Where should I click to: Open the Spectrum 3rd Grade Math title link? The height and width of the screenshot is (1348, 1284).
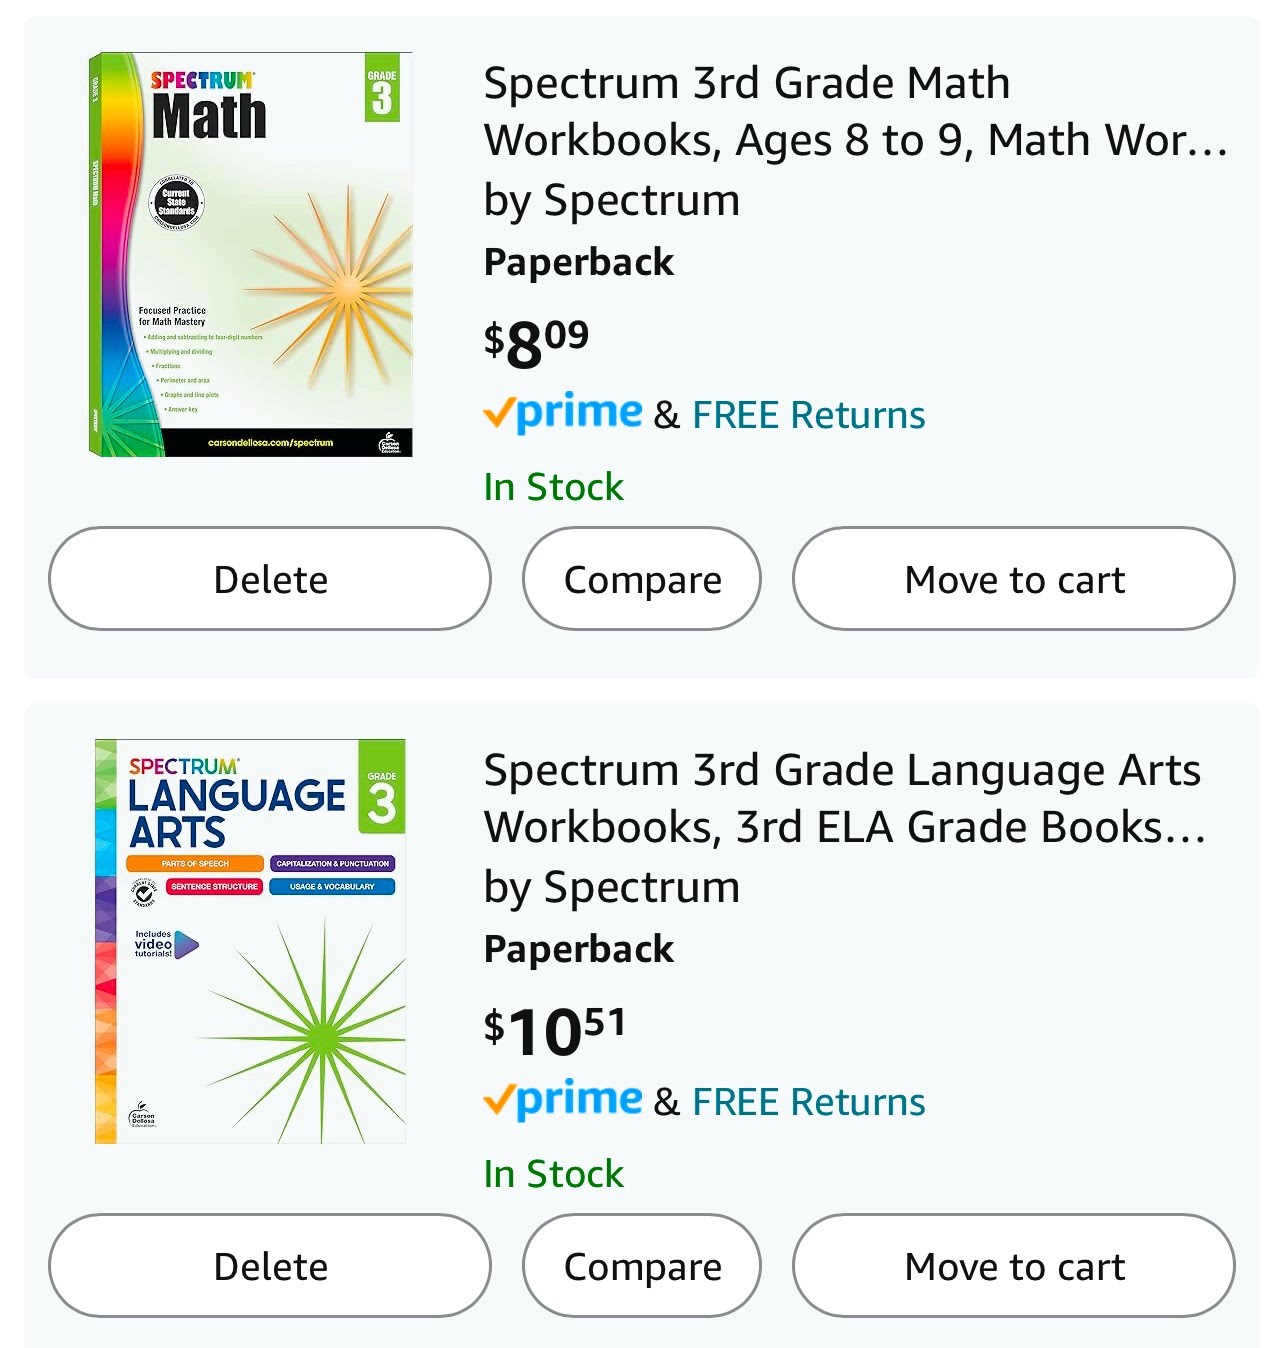coord(856,111)
